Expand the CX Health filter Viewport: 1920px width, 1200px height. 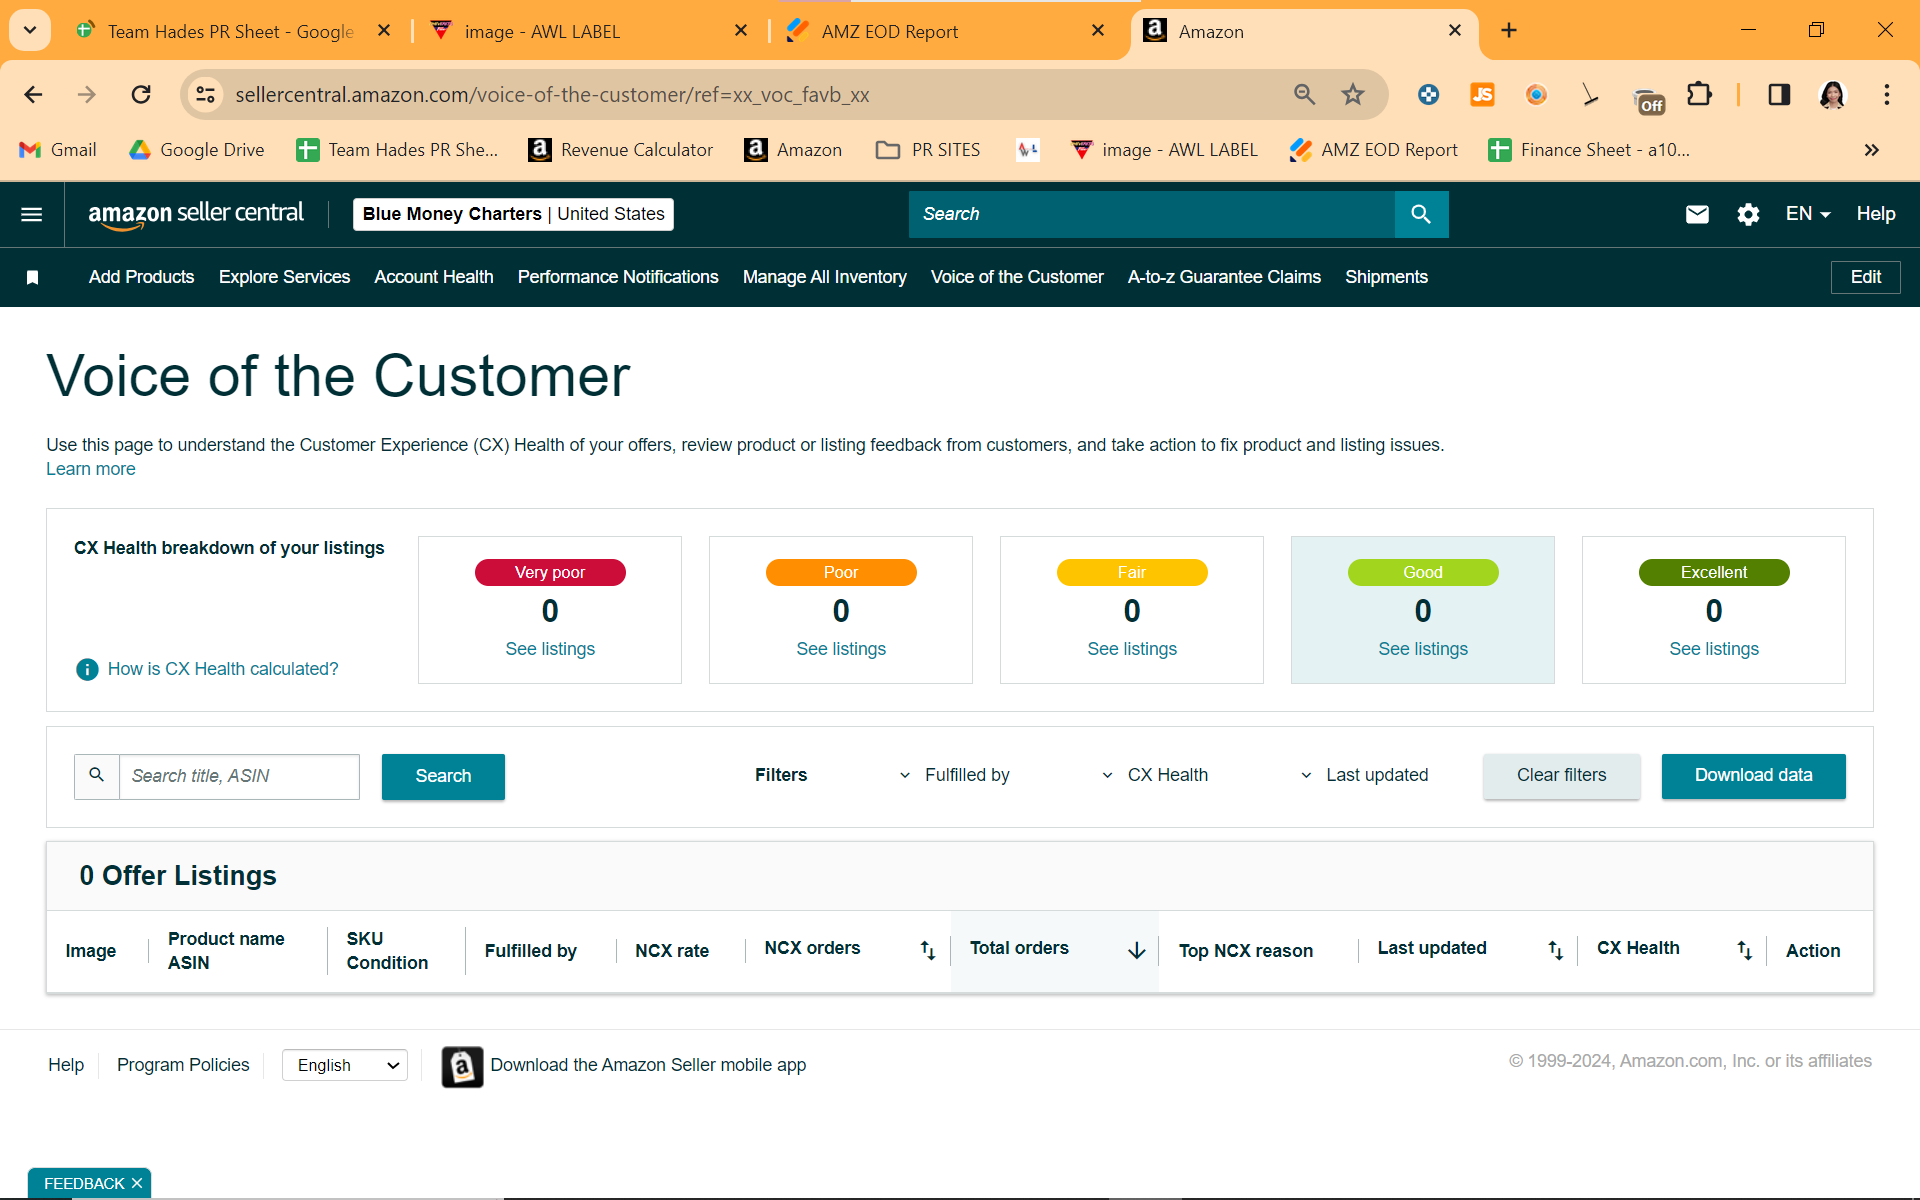click(x=1156, y=775)
